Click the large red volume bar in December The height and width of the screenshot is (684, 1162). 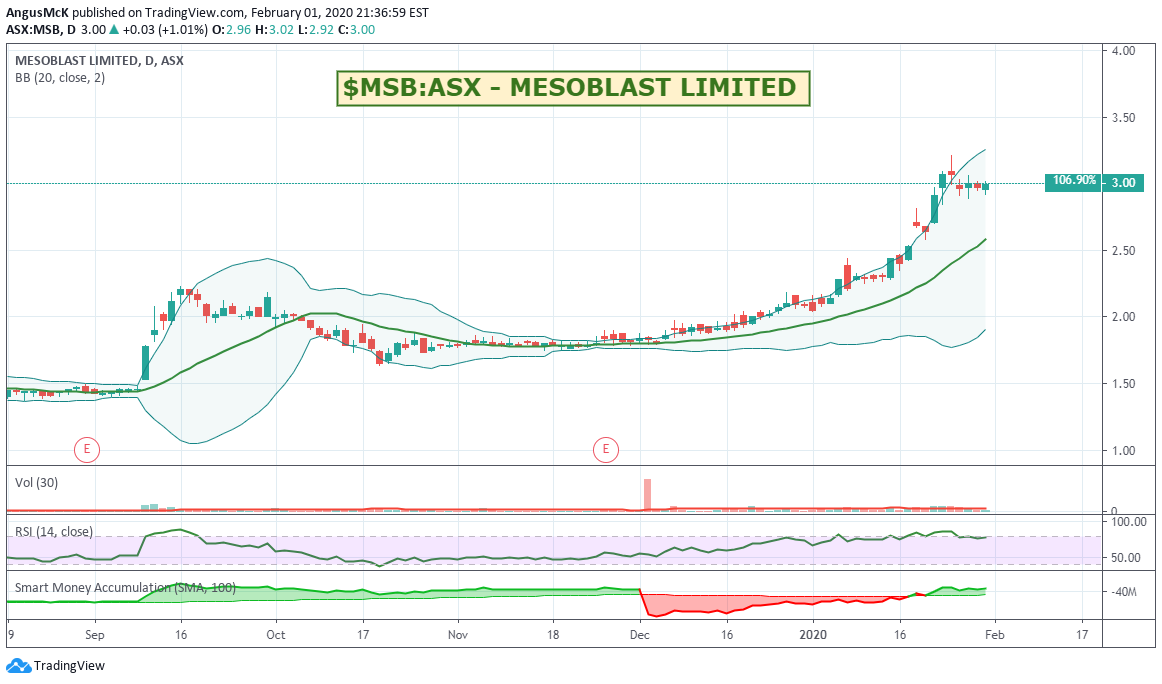647,494
